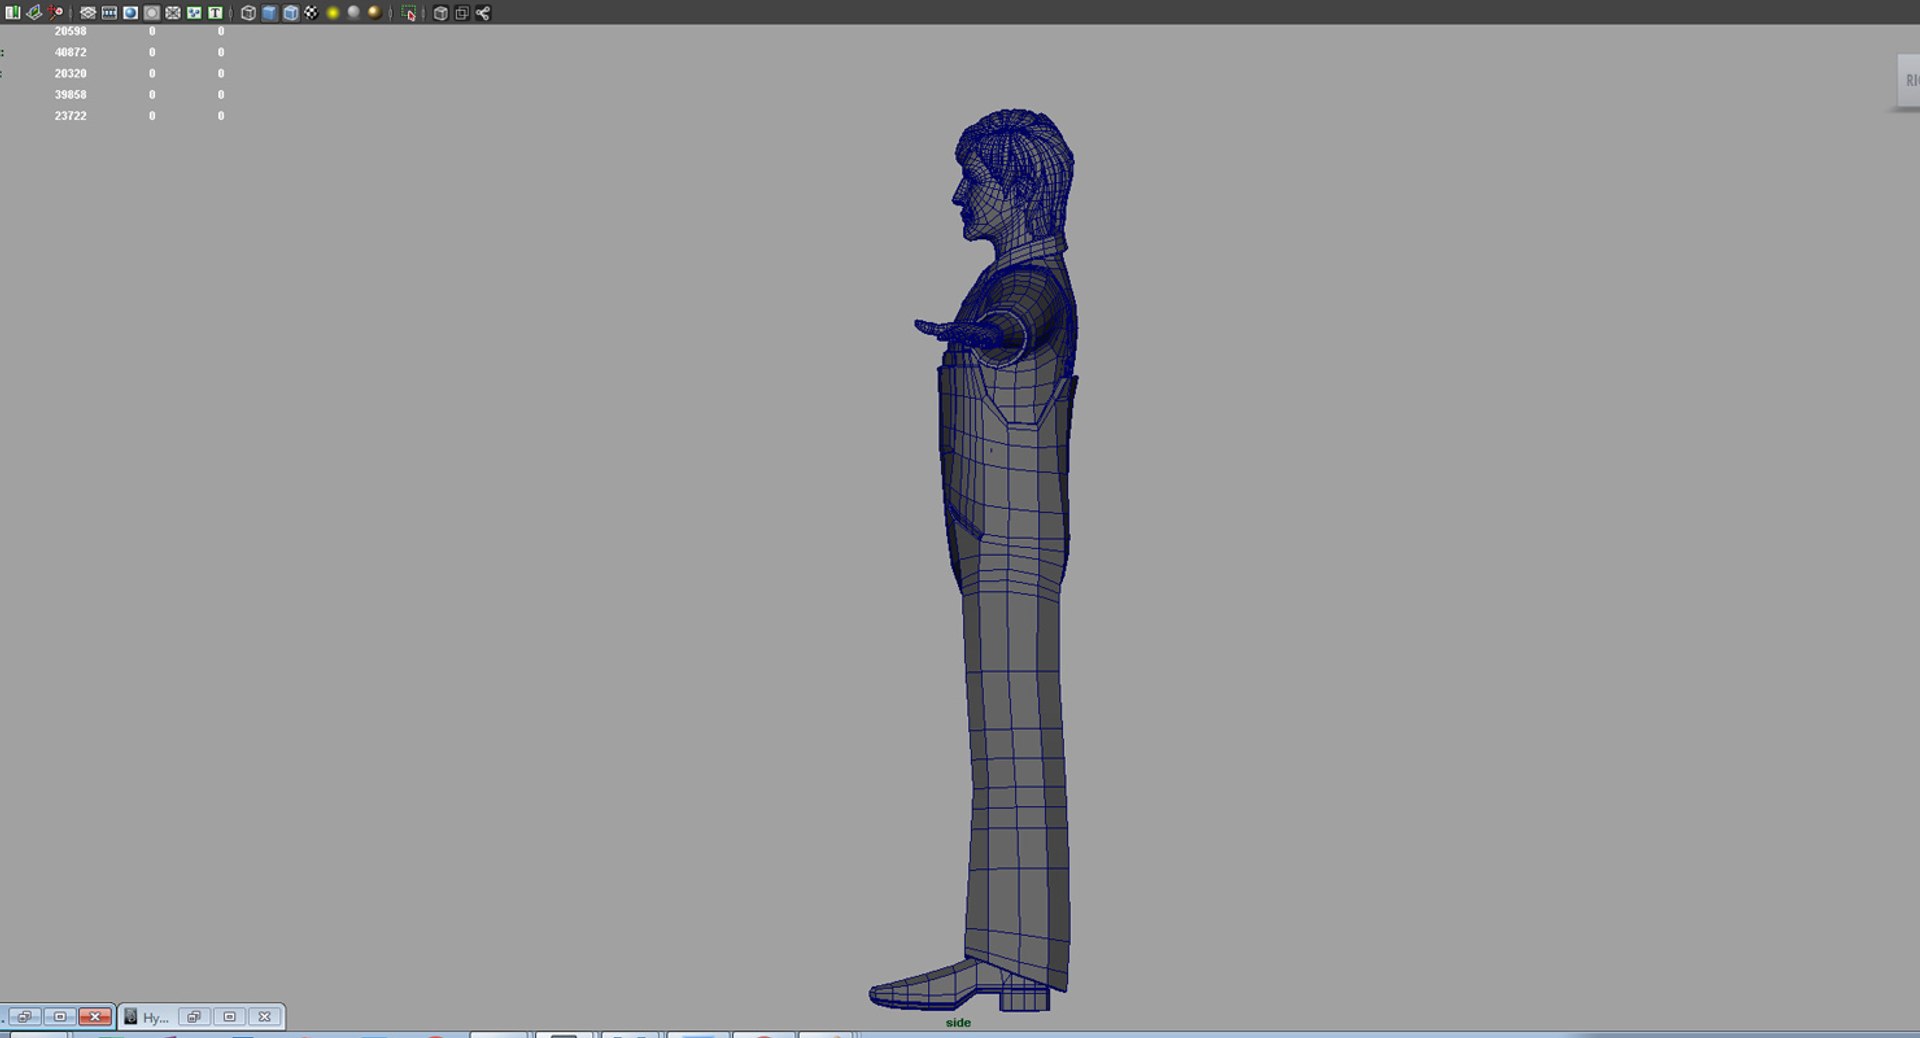Toggle the Isolate Select icon
1920x1038 pixels.
coord(409,13)
